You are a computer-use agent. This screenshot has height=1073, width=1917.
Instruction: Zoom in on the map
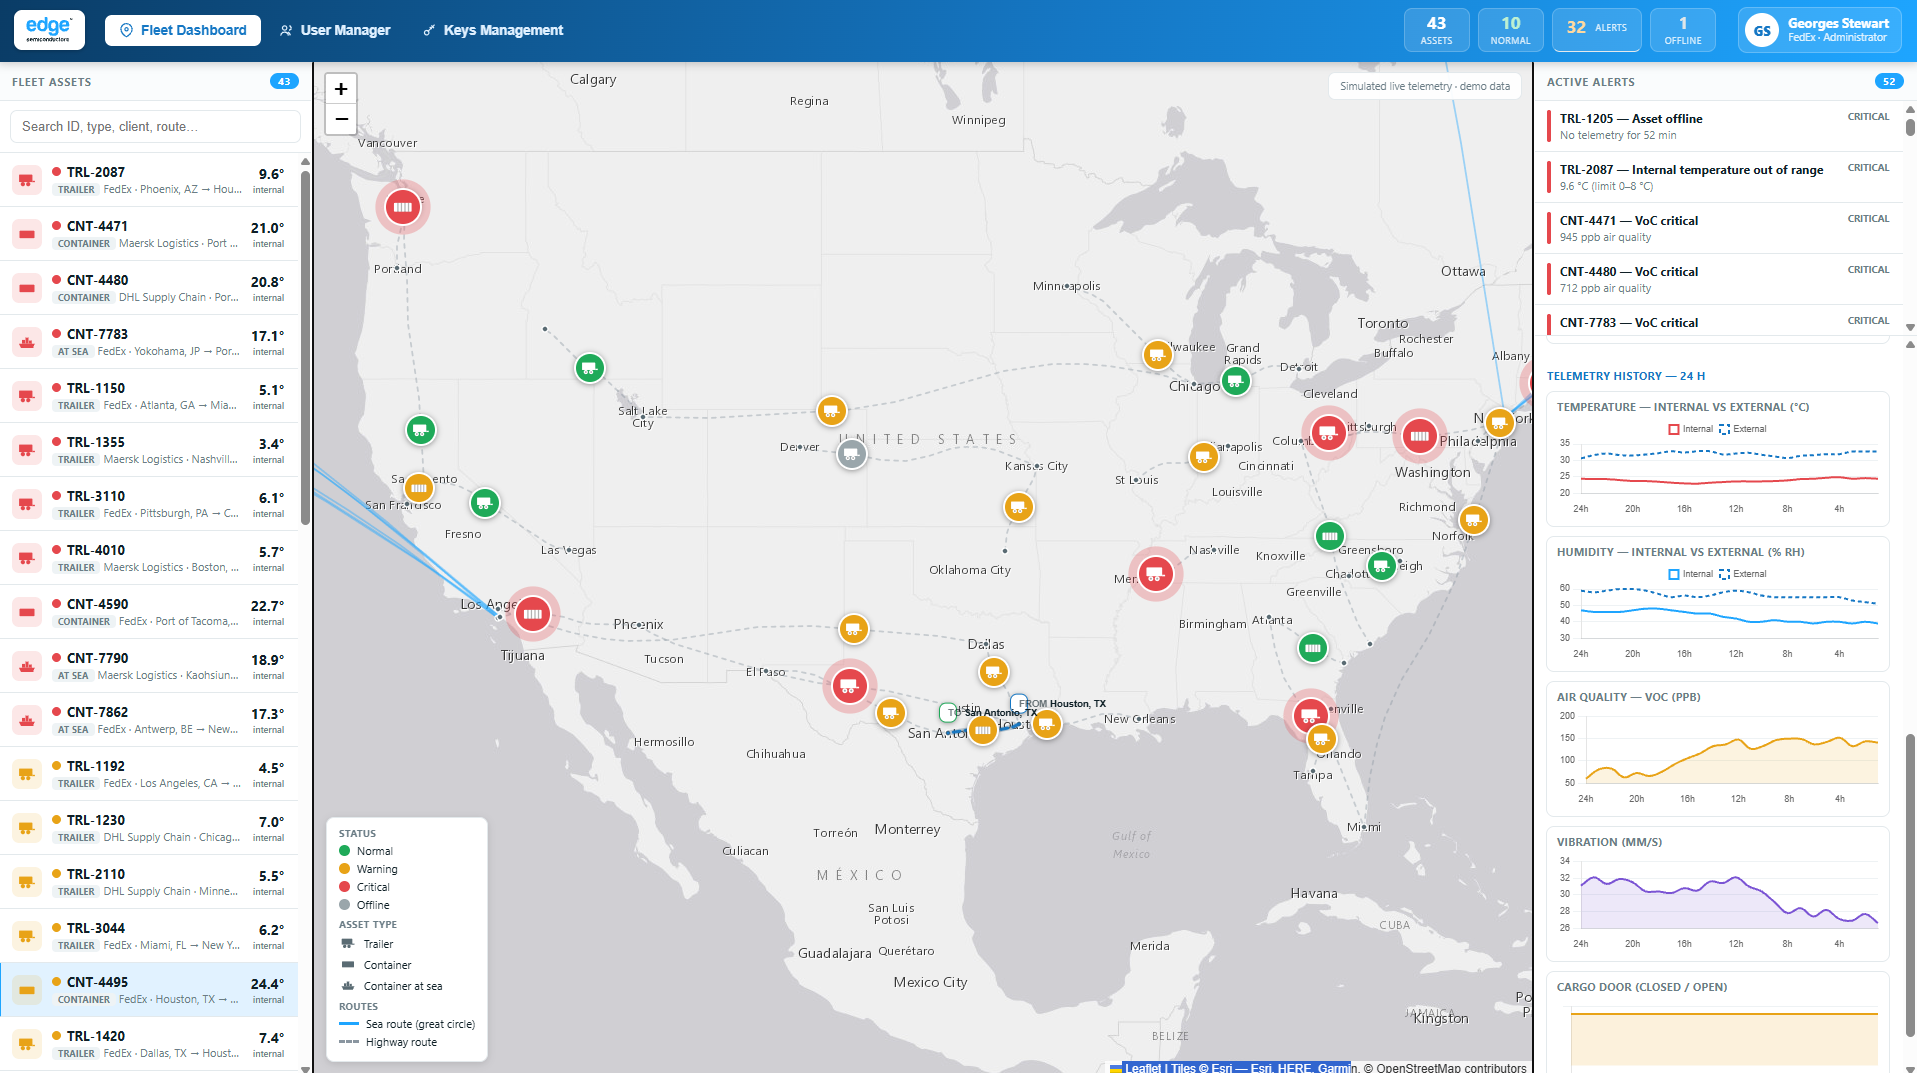click(x=341, y=89)
